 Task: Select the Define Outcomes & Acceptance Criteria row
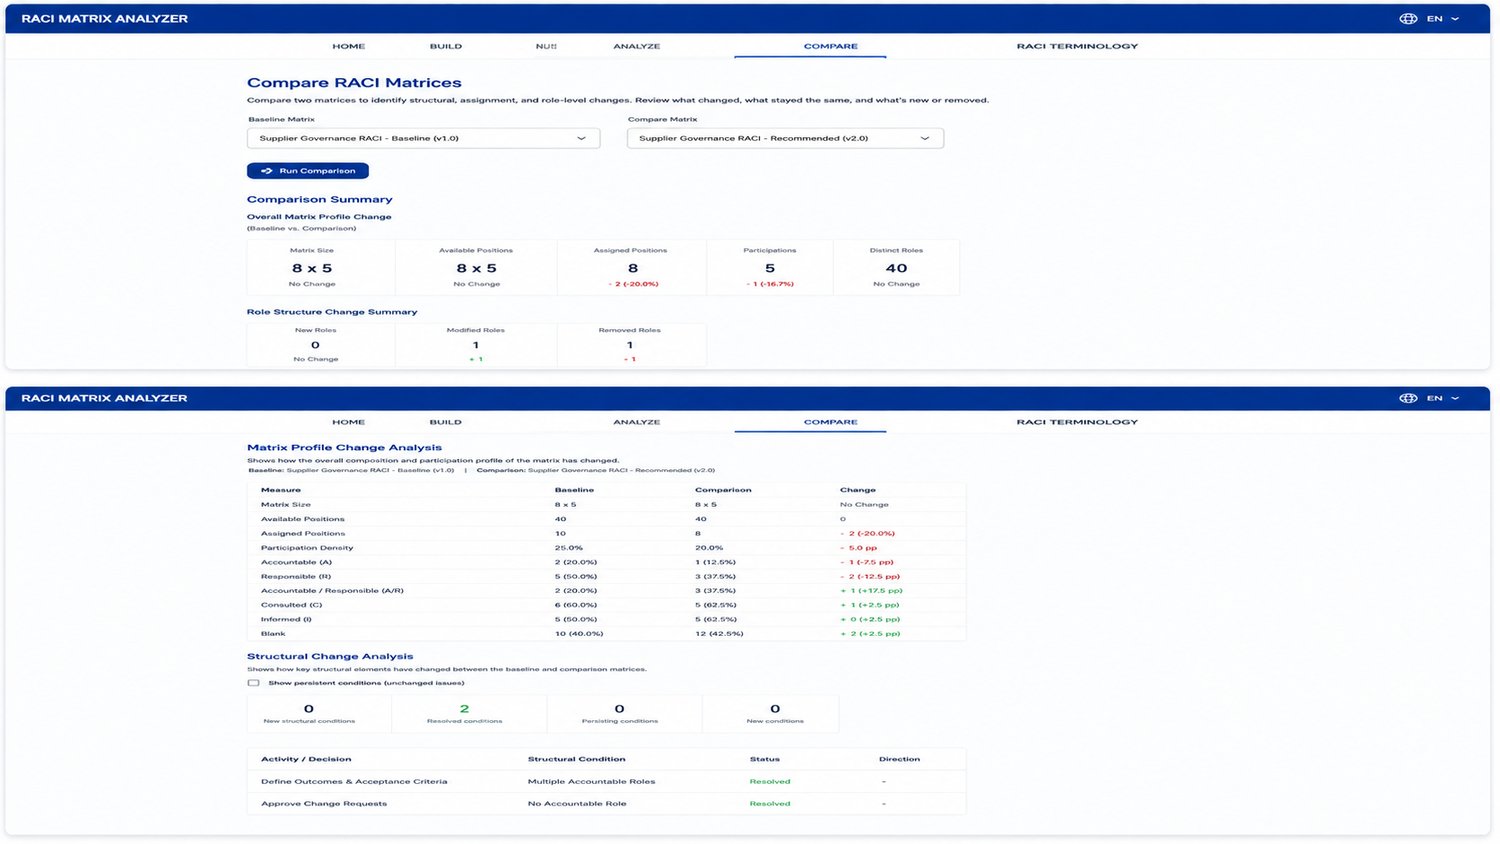tap(606, 781)
